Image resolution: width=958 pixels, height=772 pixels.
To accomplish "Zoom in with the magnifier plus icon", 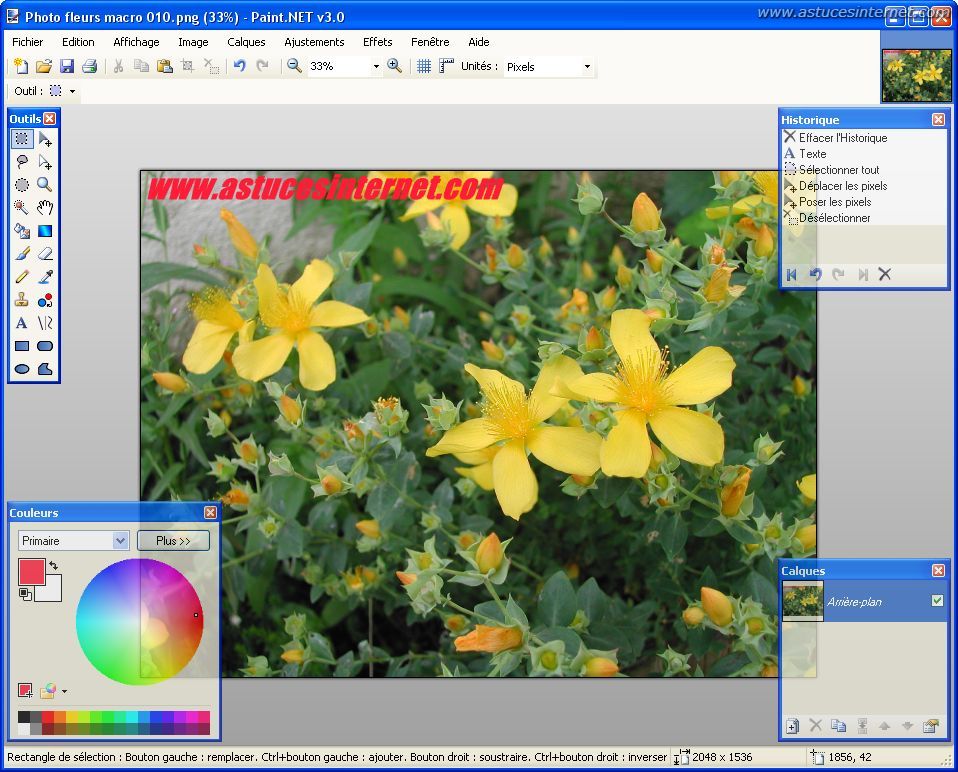I will [394, 66].
